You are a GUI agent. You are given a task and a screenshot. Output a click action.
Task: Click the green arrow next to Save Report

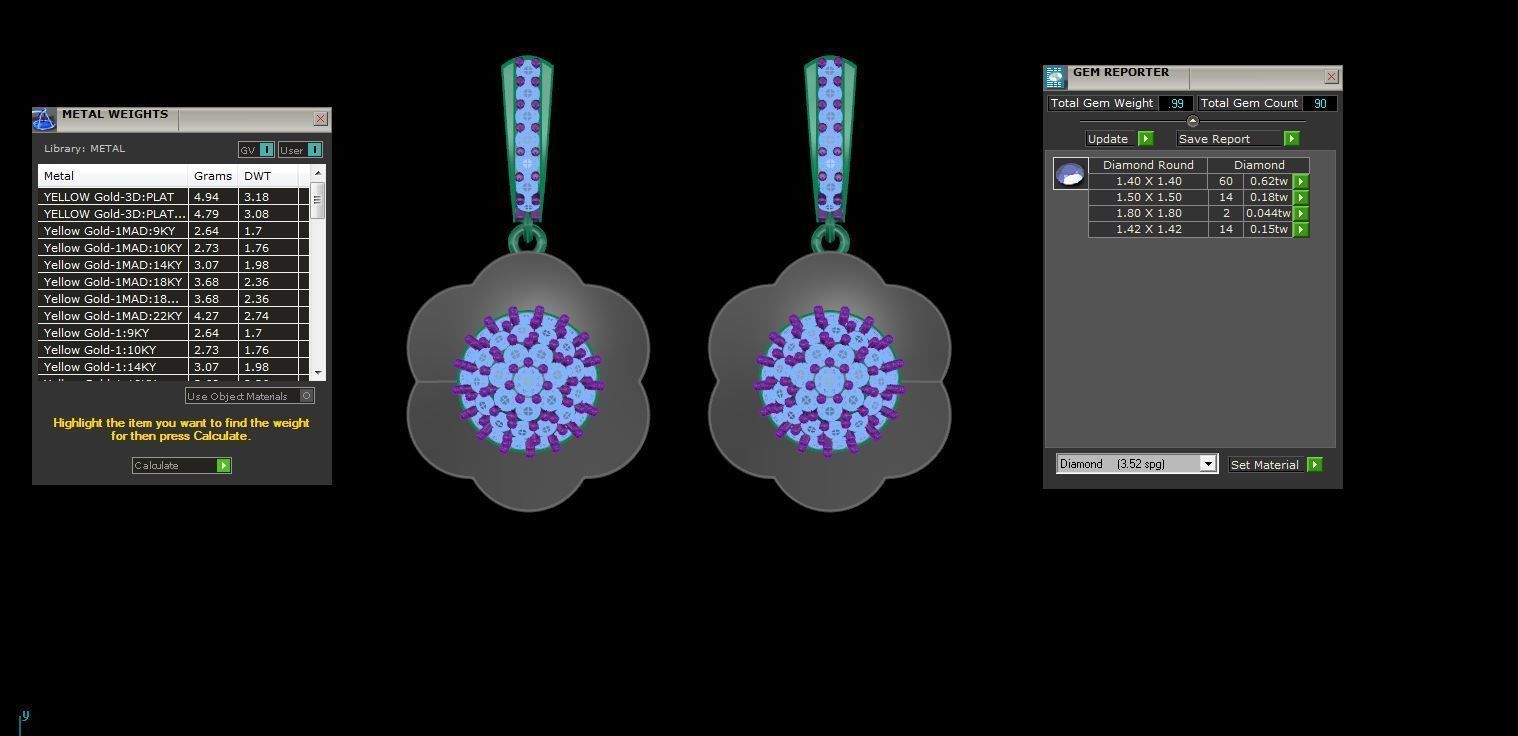pos(1292,139)
